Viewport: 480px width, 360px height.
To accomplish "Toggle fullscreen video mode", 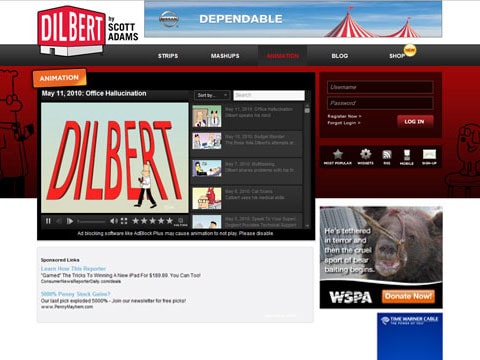I will pos(124,221).
